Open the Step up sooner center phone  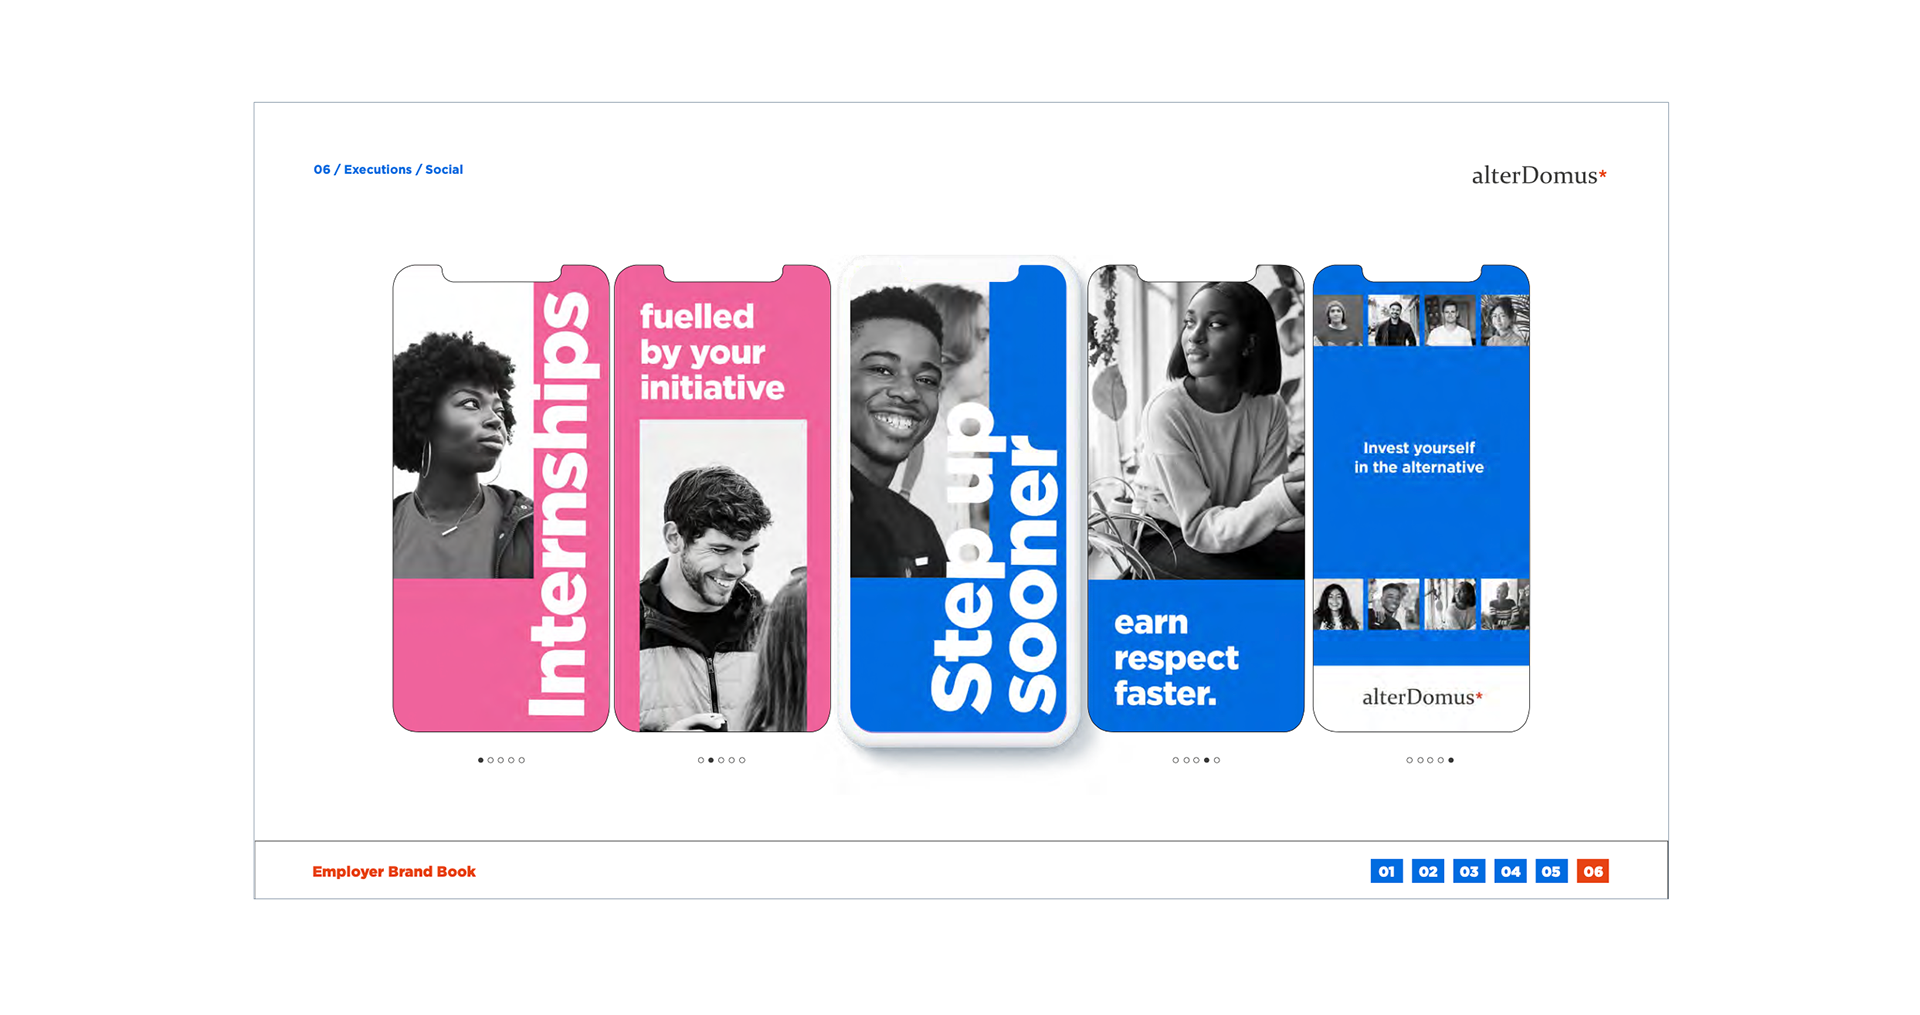point(958,500)
